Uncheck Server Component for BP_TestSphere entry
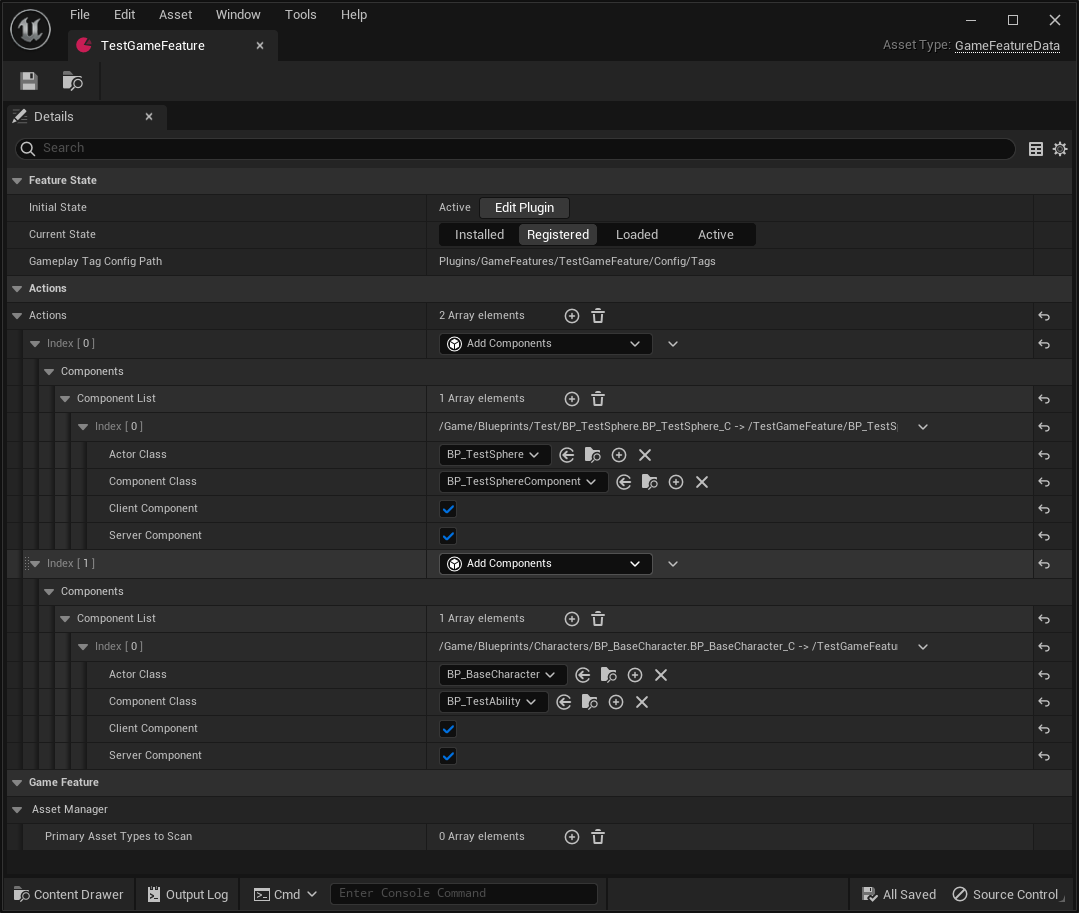Image resolution: width=1079 pixels, height=913 pixels. pyautogui.click(x=448, y=536)
